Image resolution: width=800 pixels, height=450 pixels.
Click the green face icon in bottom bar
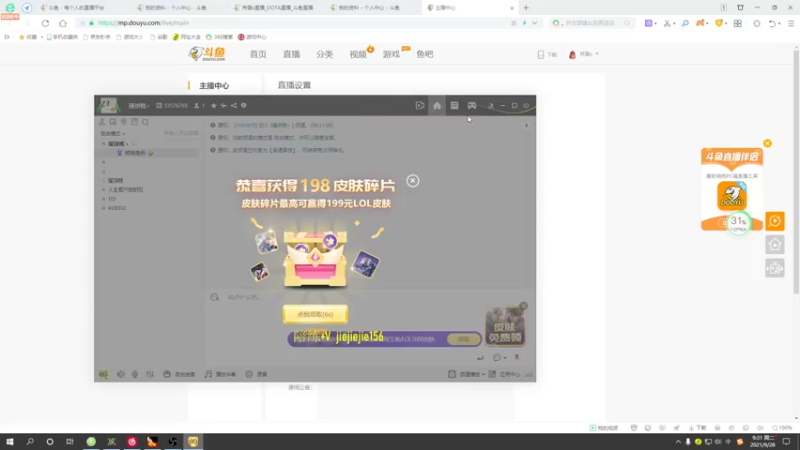103,374
